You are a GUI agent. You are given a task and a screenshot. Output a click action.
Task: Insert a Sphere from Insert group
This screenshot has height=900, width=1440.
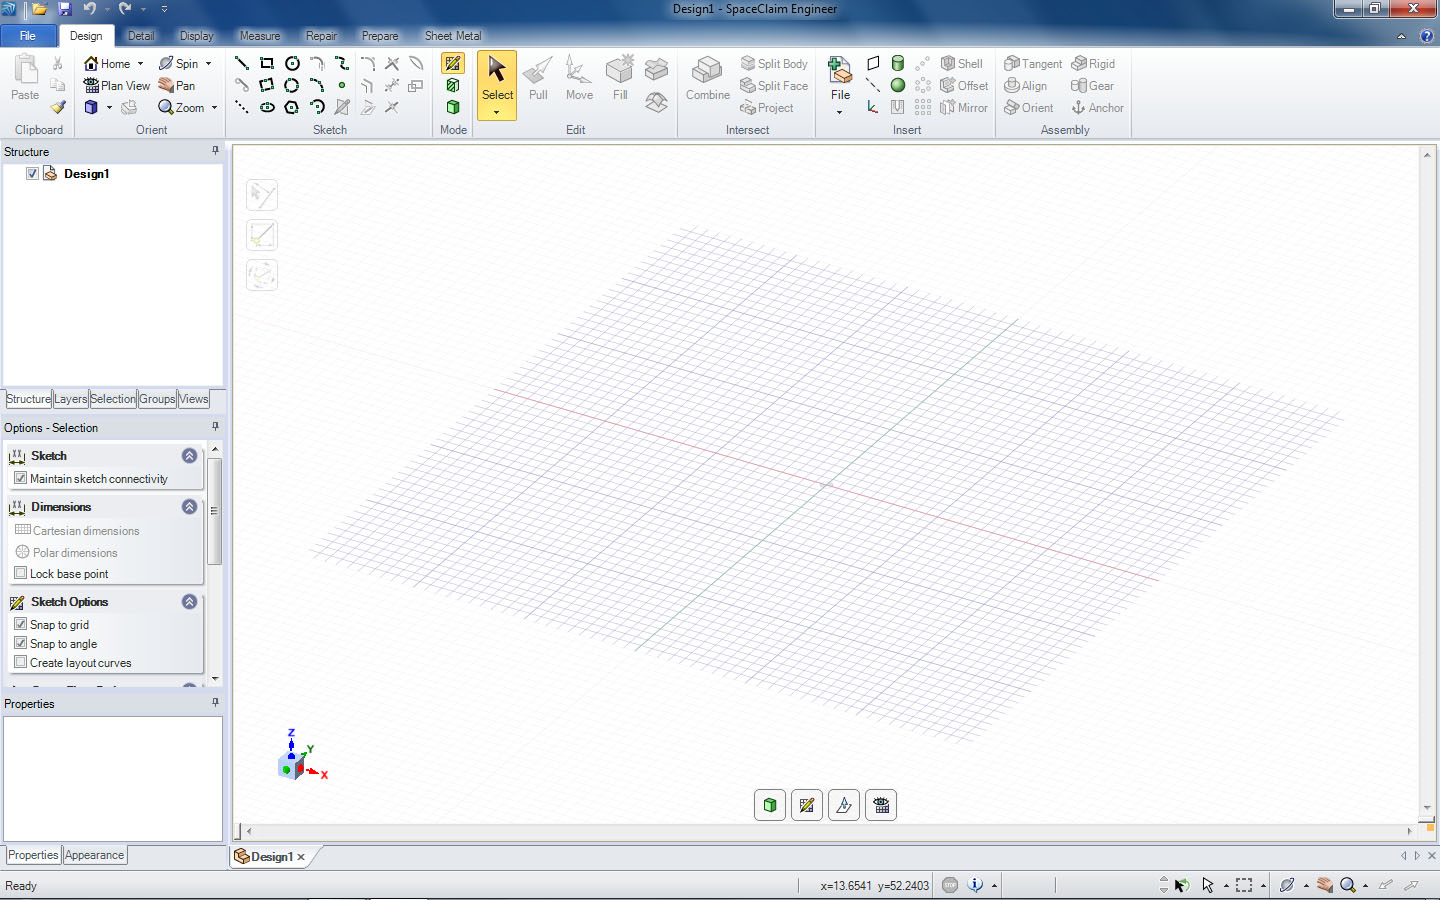pyautogui.click(x=898, y=85)
